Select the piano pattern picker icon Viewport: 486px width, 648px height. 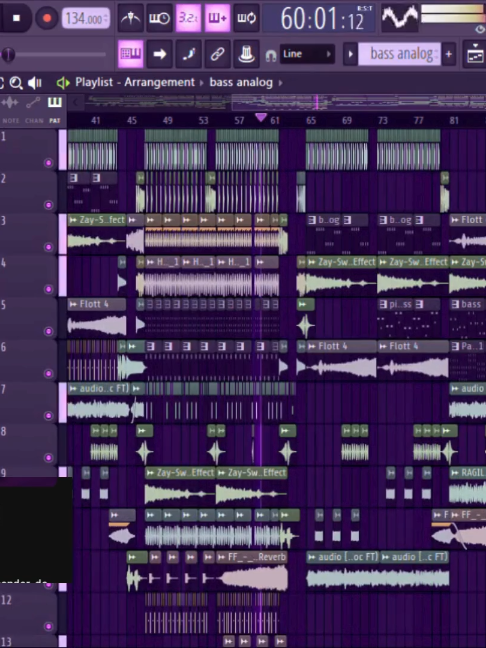point(55,102)
